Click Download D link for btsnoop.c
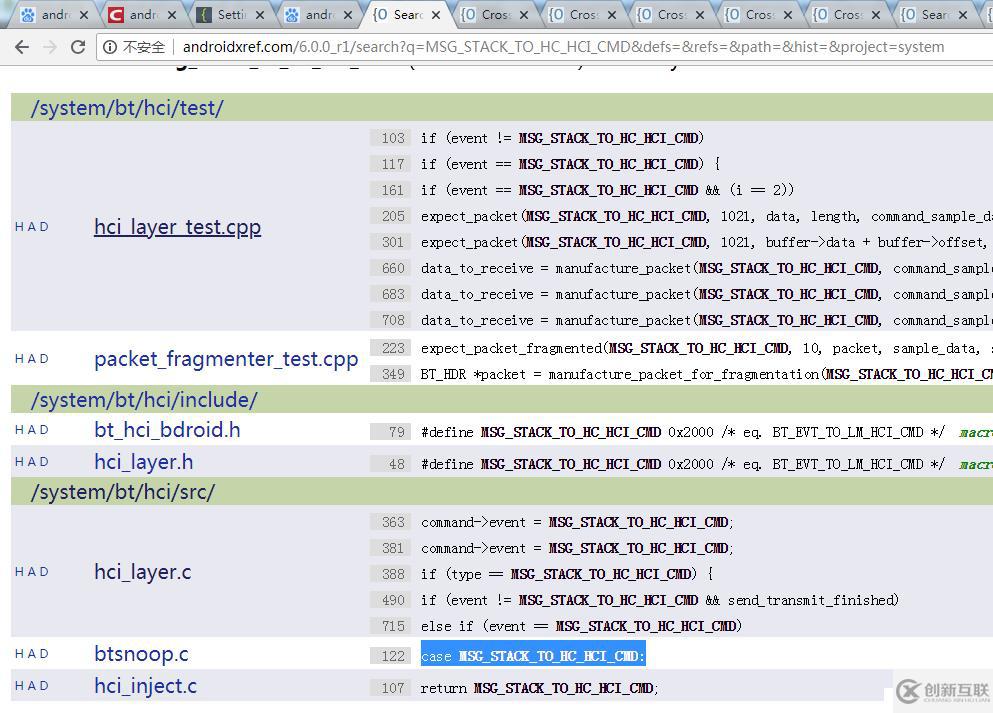The height and width of the screenshot is (713, 993). point(44,653)
